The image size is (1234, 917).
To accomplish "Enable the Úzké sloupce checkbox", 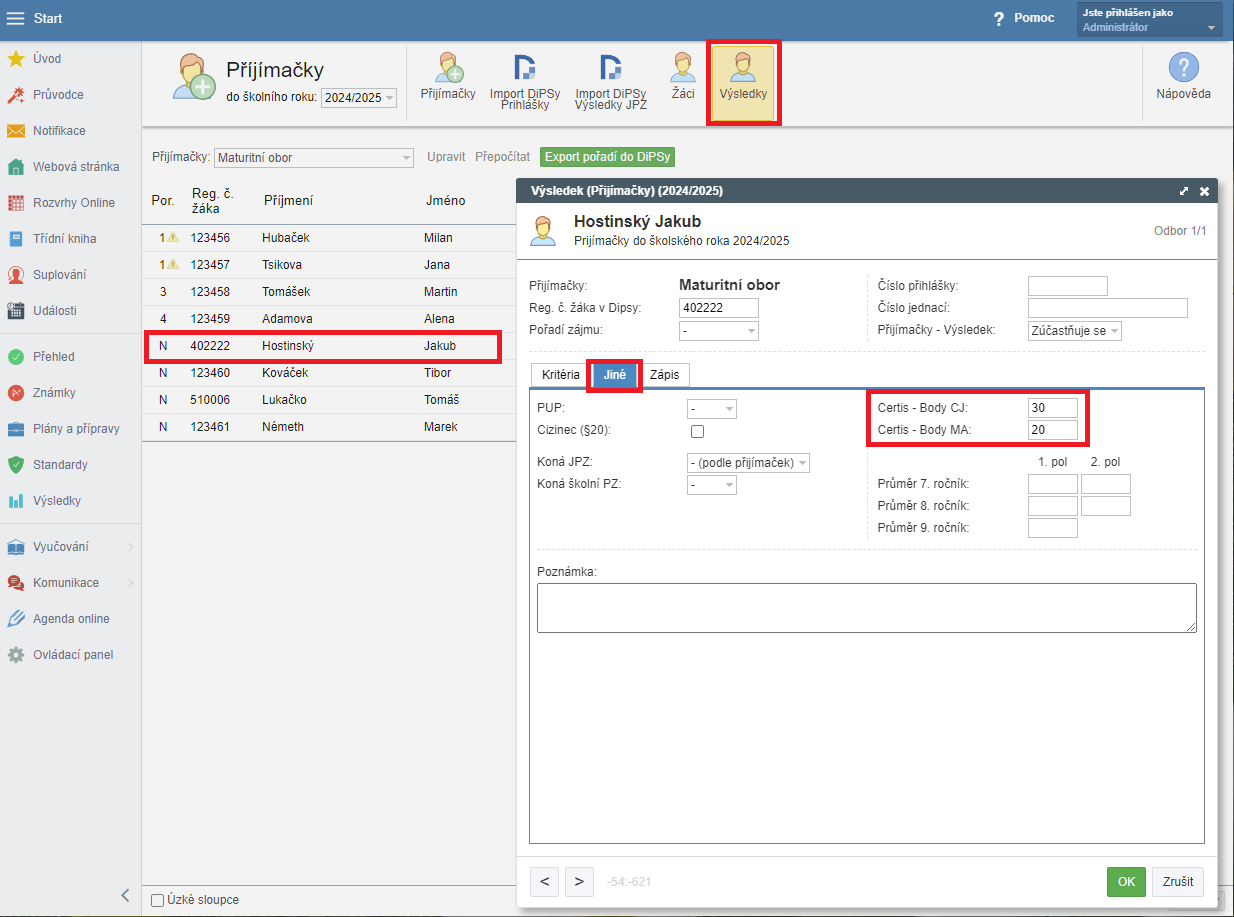I will pos(157,900).
